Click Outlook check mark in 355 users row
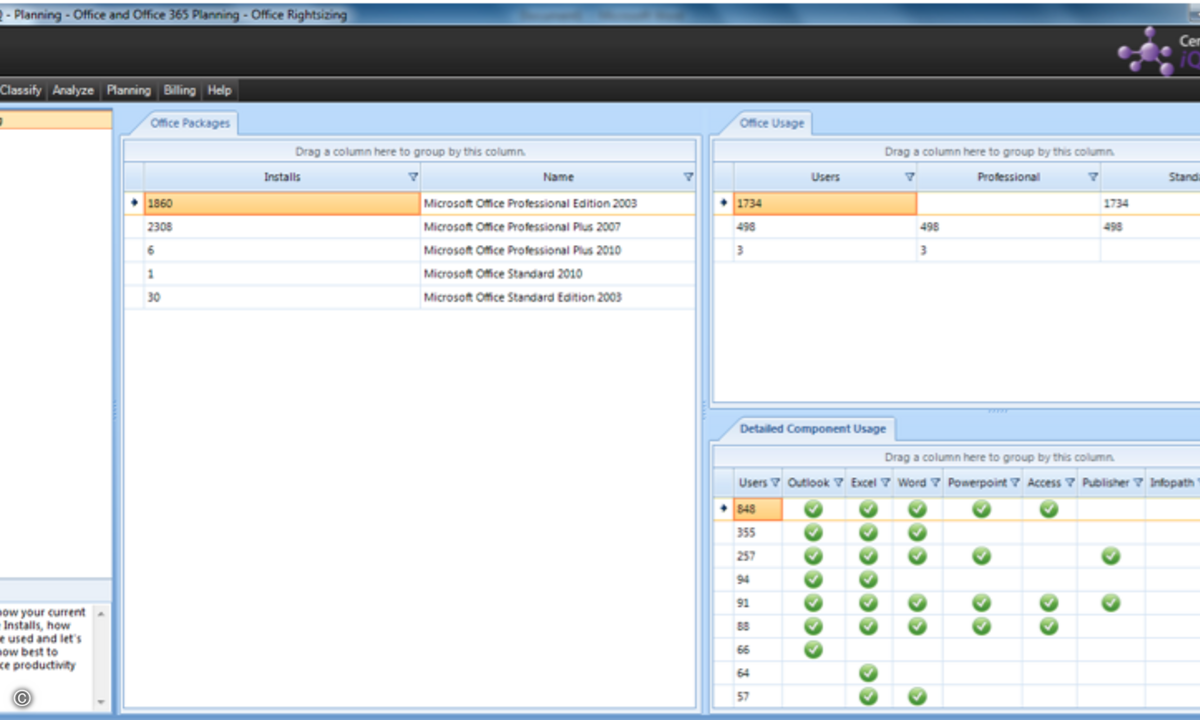 pyautogui.click(x=813, y=533)
